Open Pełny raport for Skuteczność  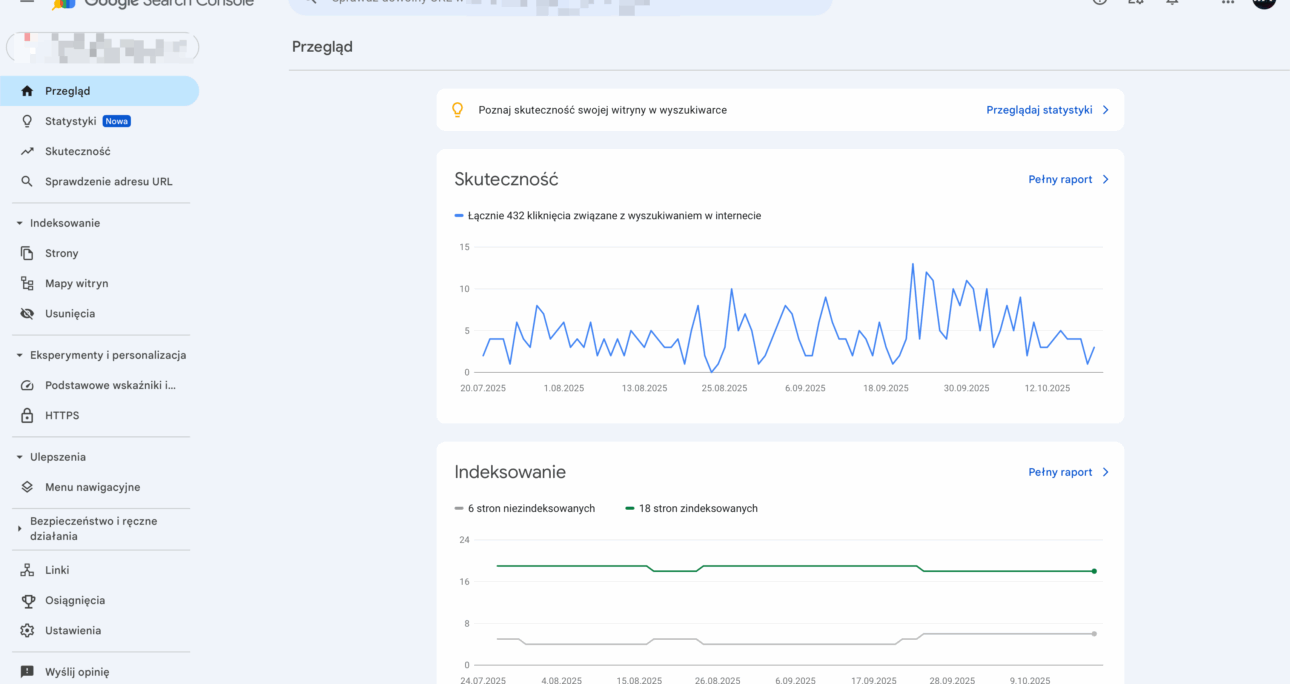[x=1061, y=179]
